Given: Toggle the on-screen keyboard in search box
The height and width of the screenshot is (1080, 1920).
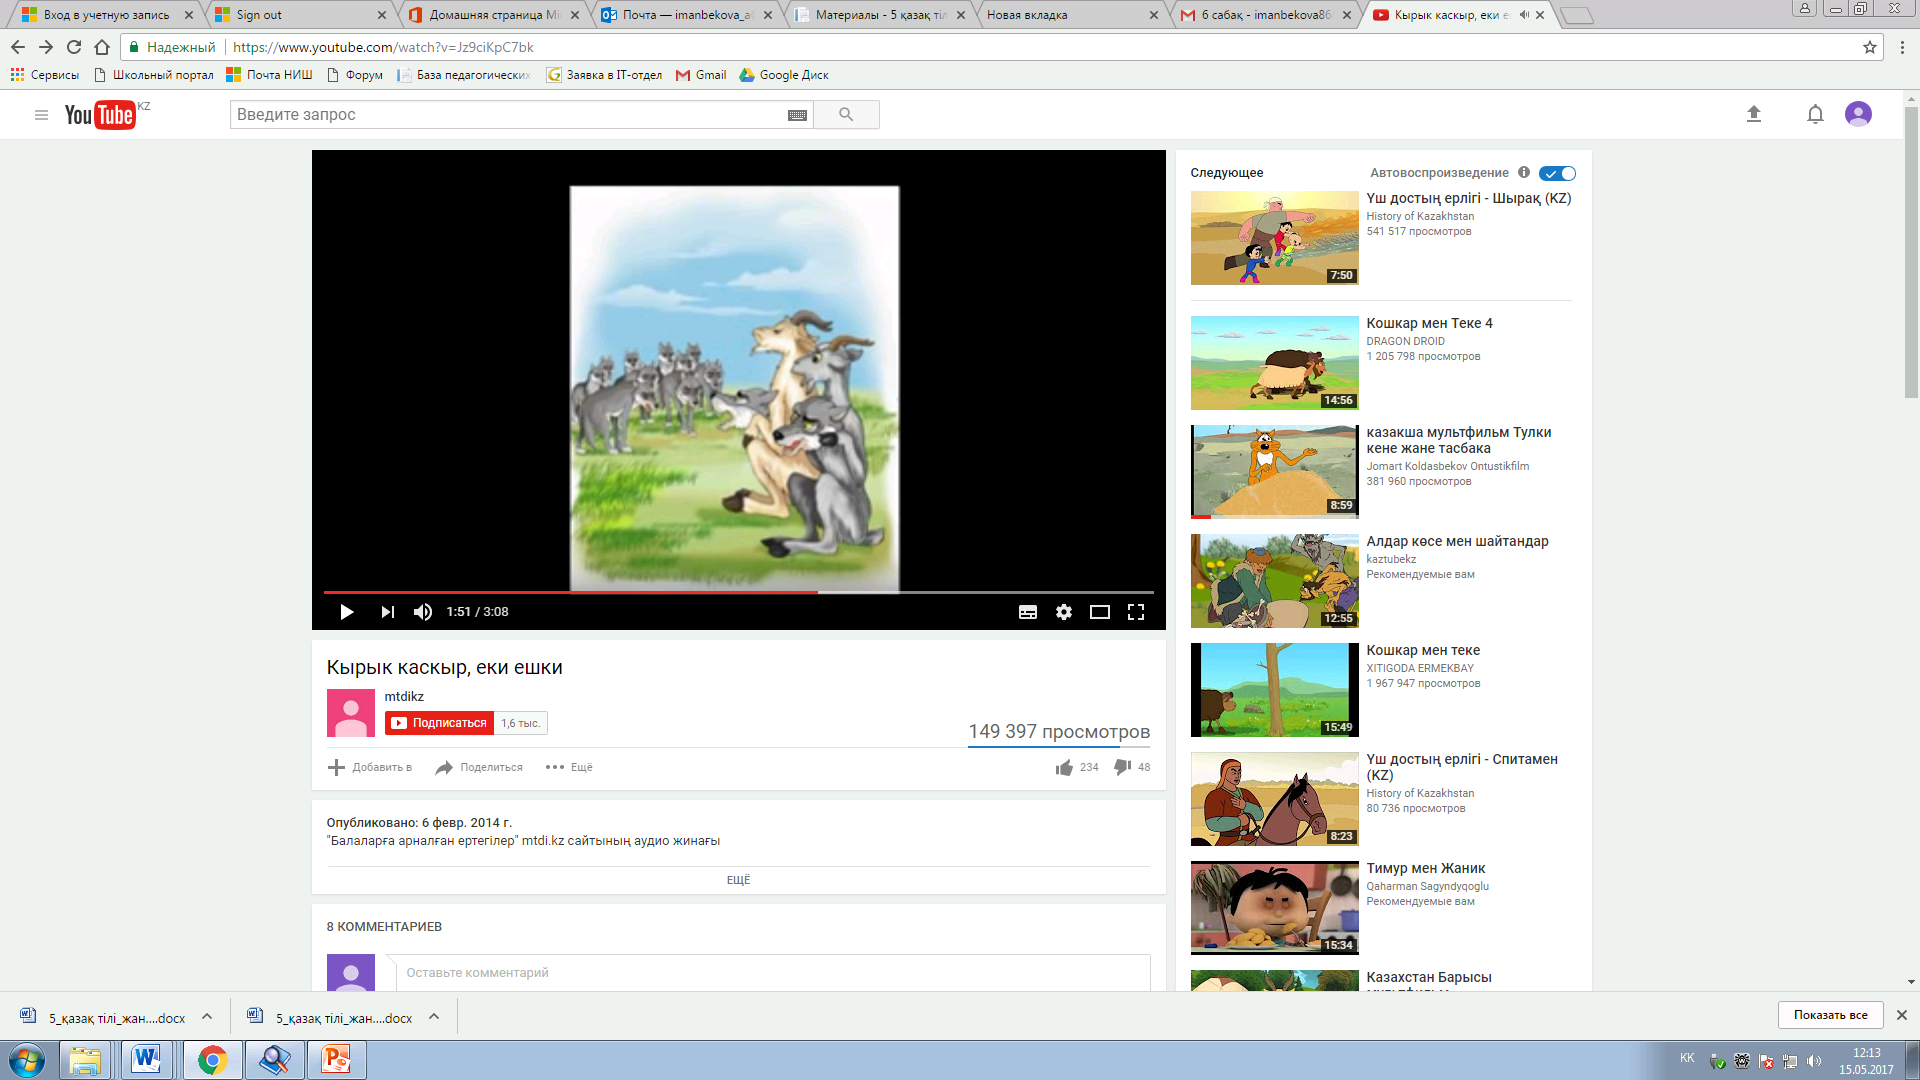Looking at the screenshot, I should (797, 115).
